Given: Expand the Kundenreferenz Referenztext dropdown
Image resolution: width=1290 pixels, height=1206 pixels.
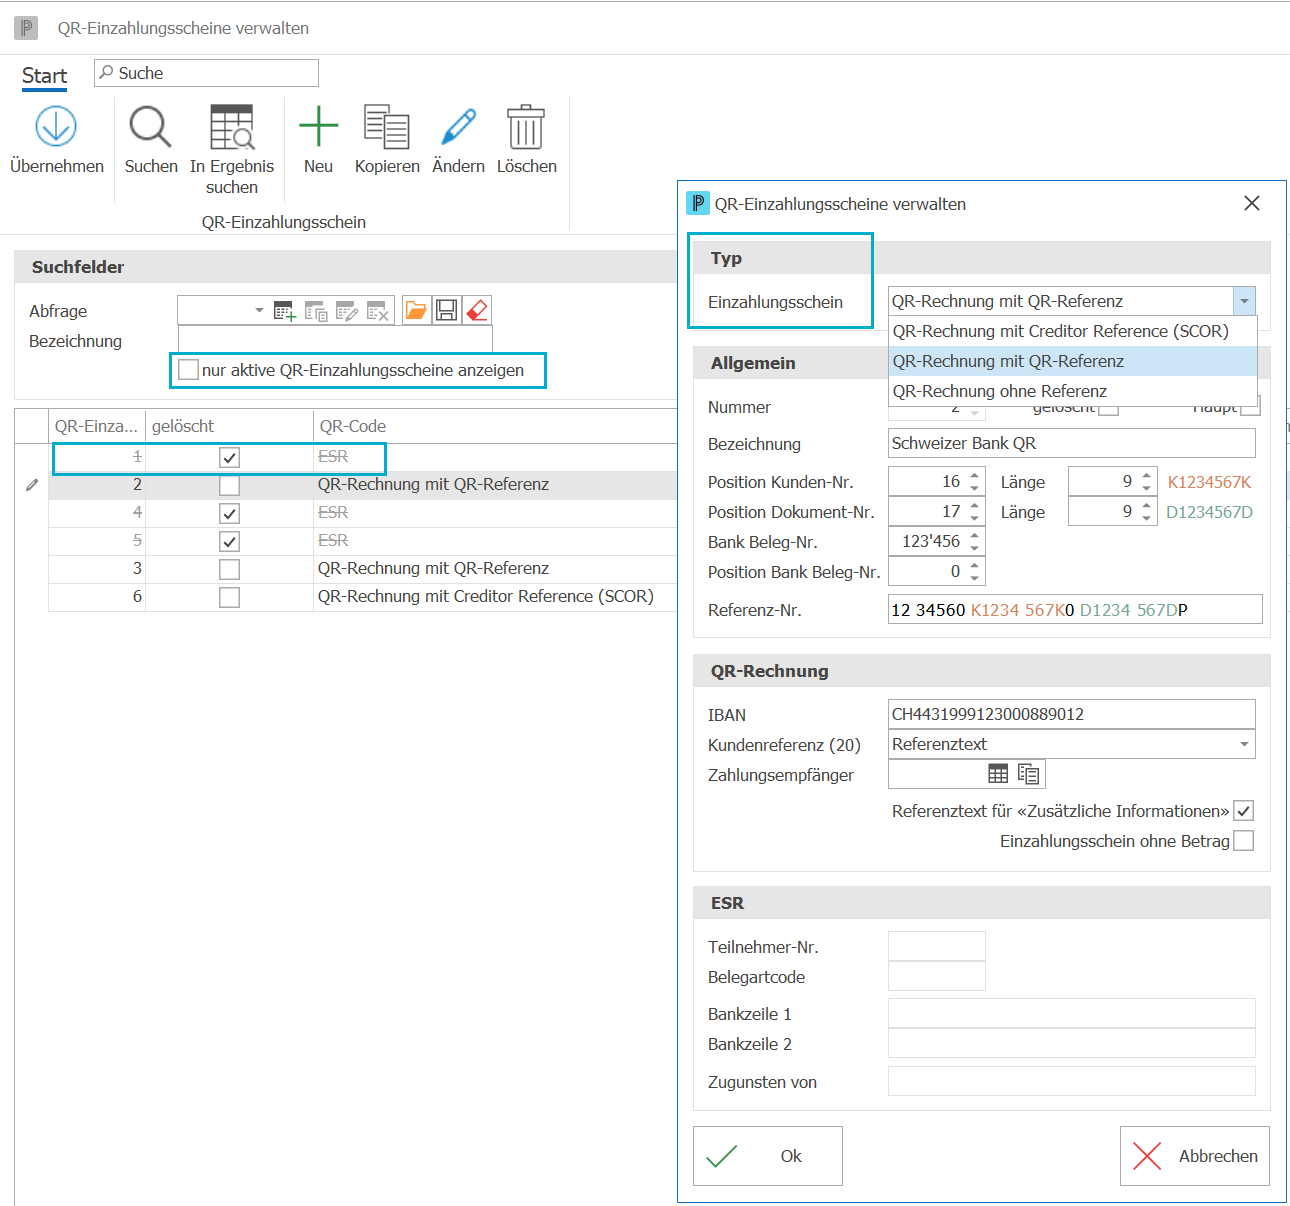Looking at the screenshot, I should coord(1244,744).
